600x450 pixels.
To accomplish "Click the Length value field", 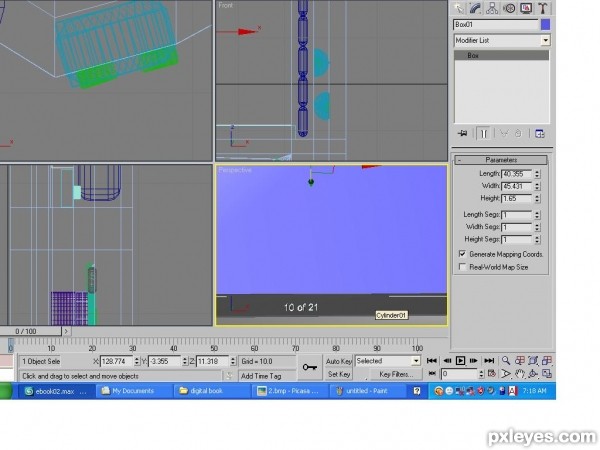I will click(517, 174).
